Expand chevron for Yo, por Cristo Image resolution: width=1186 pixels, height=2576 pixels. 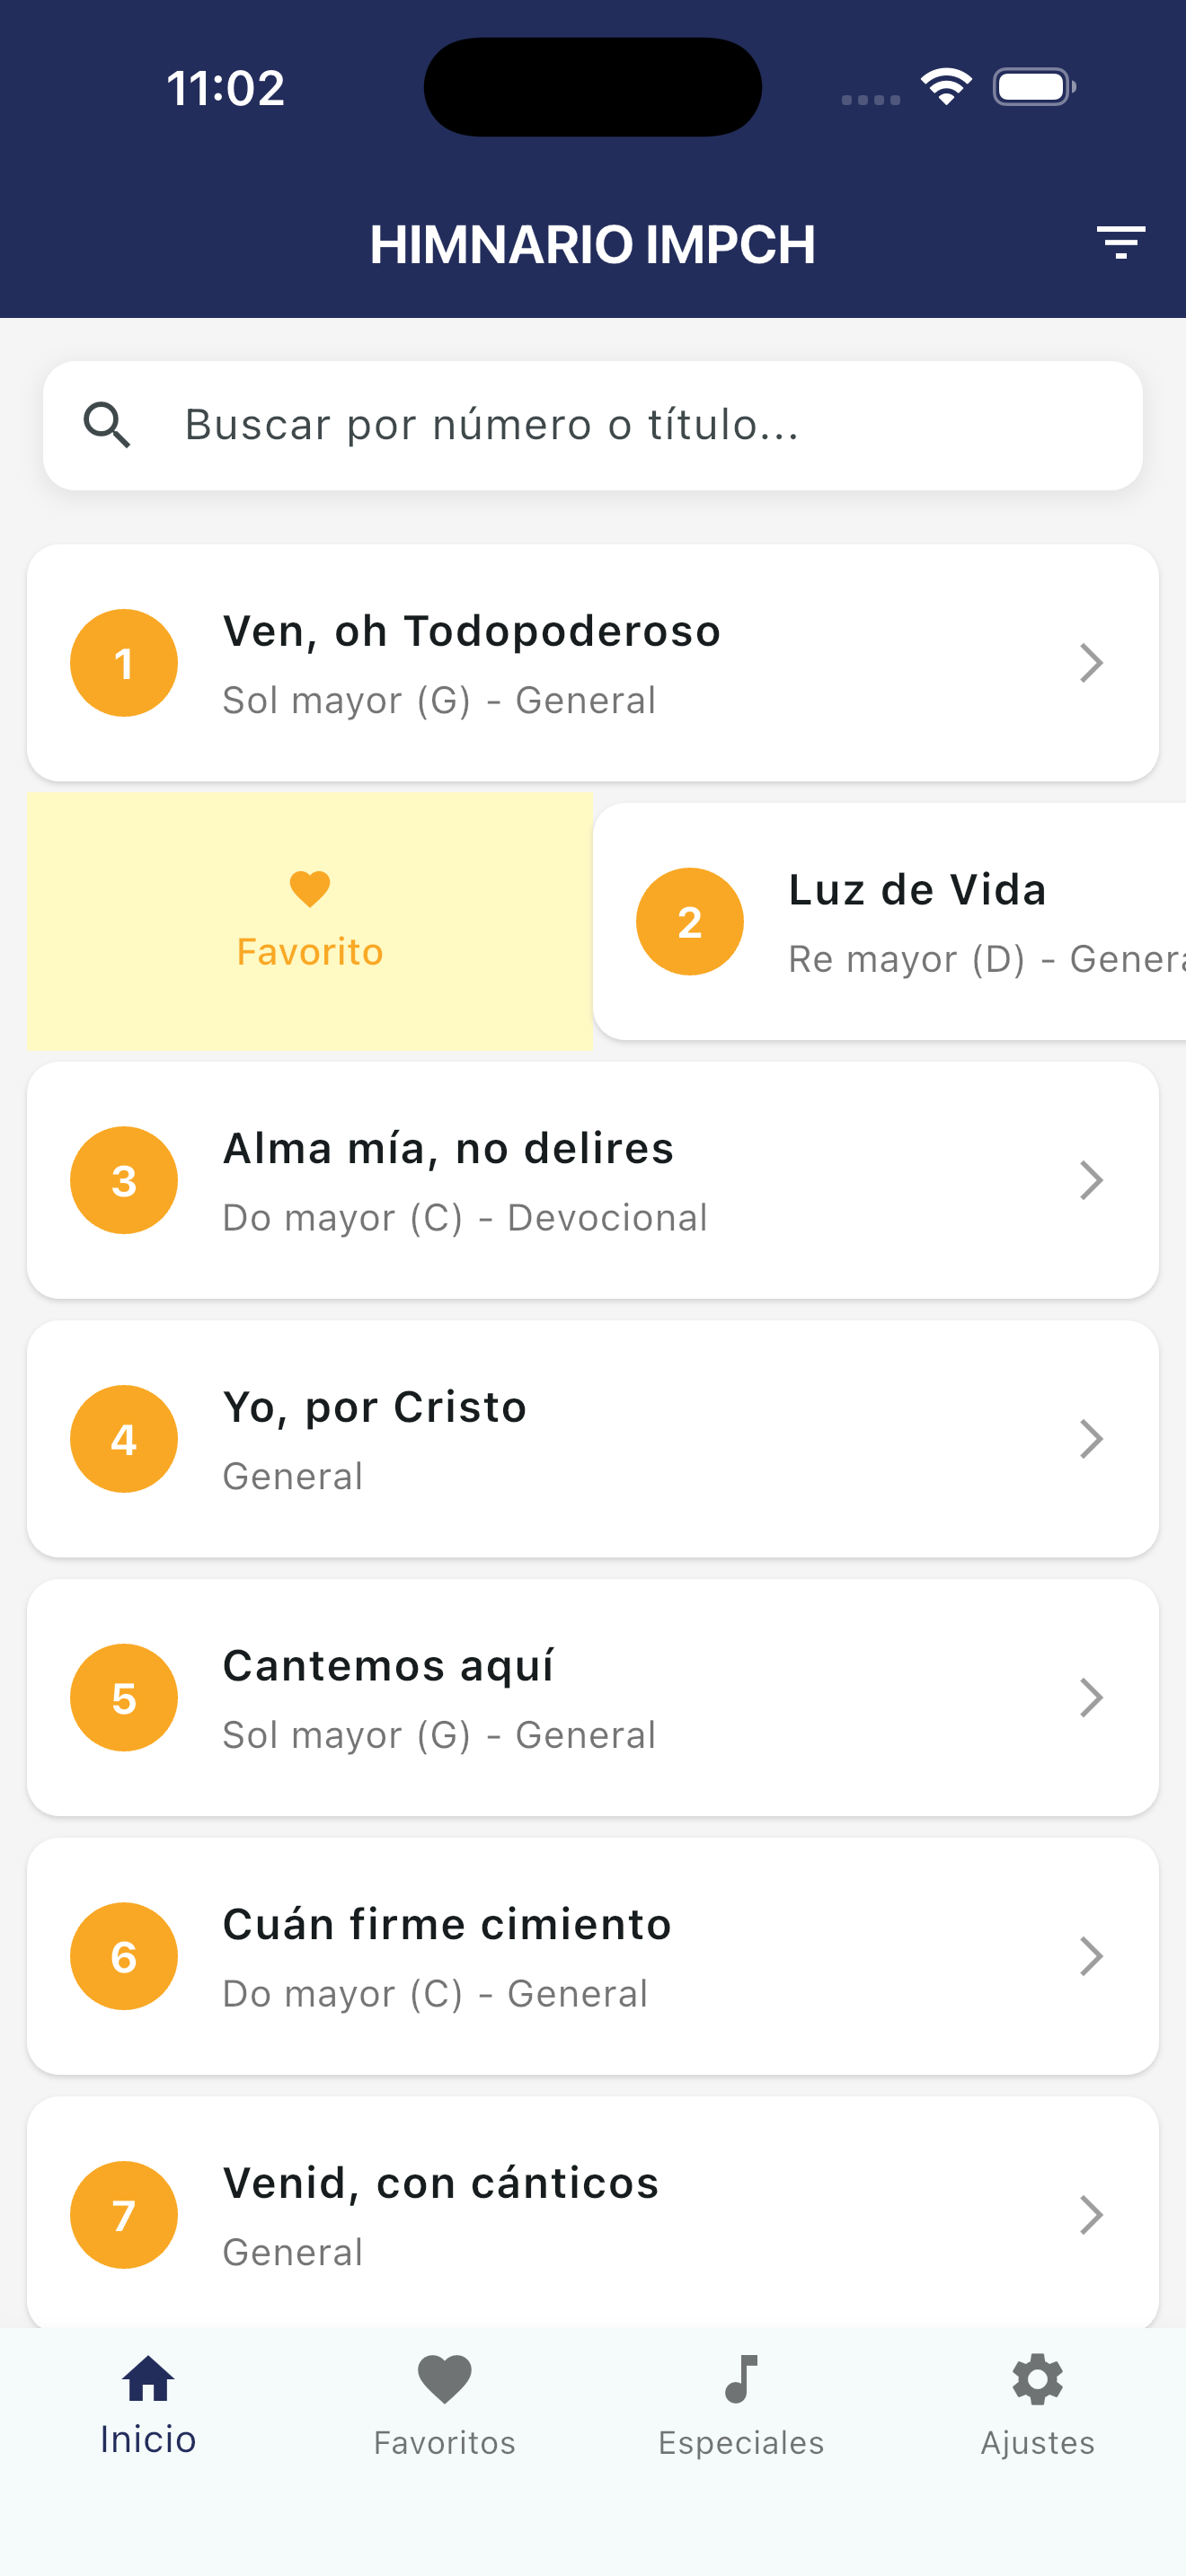click(x=1091, y=1439)
